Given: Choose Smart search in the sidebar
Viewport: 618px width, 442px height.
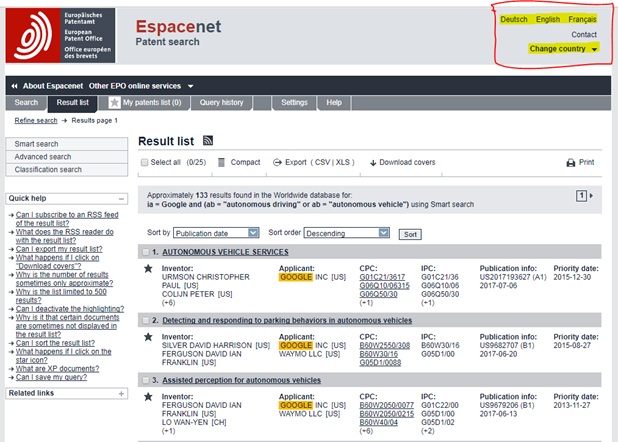Looking at the screenshot, I should point(67,144).
